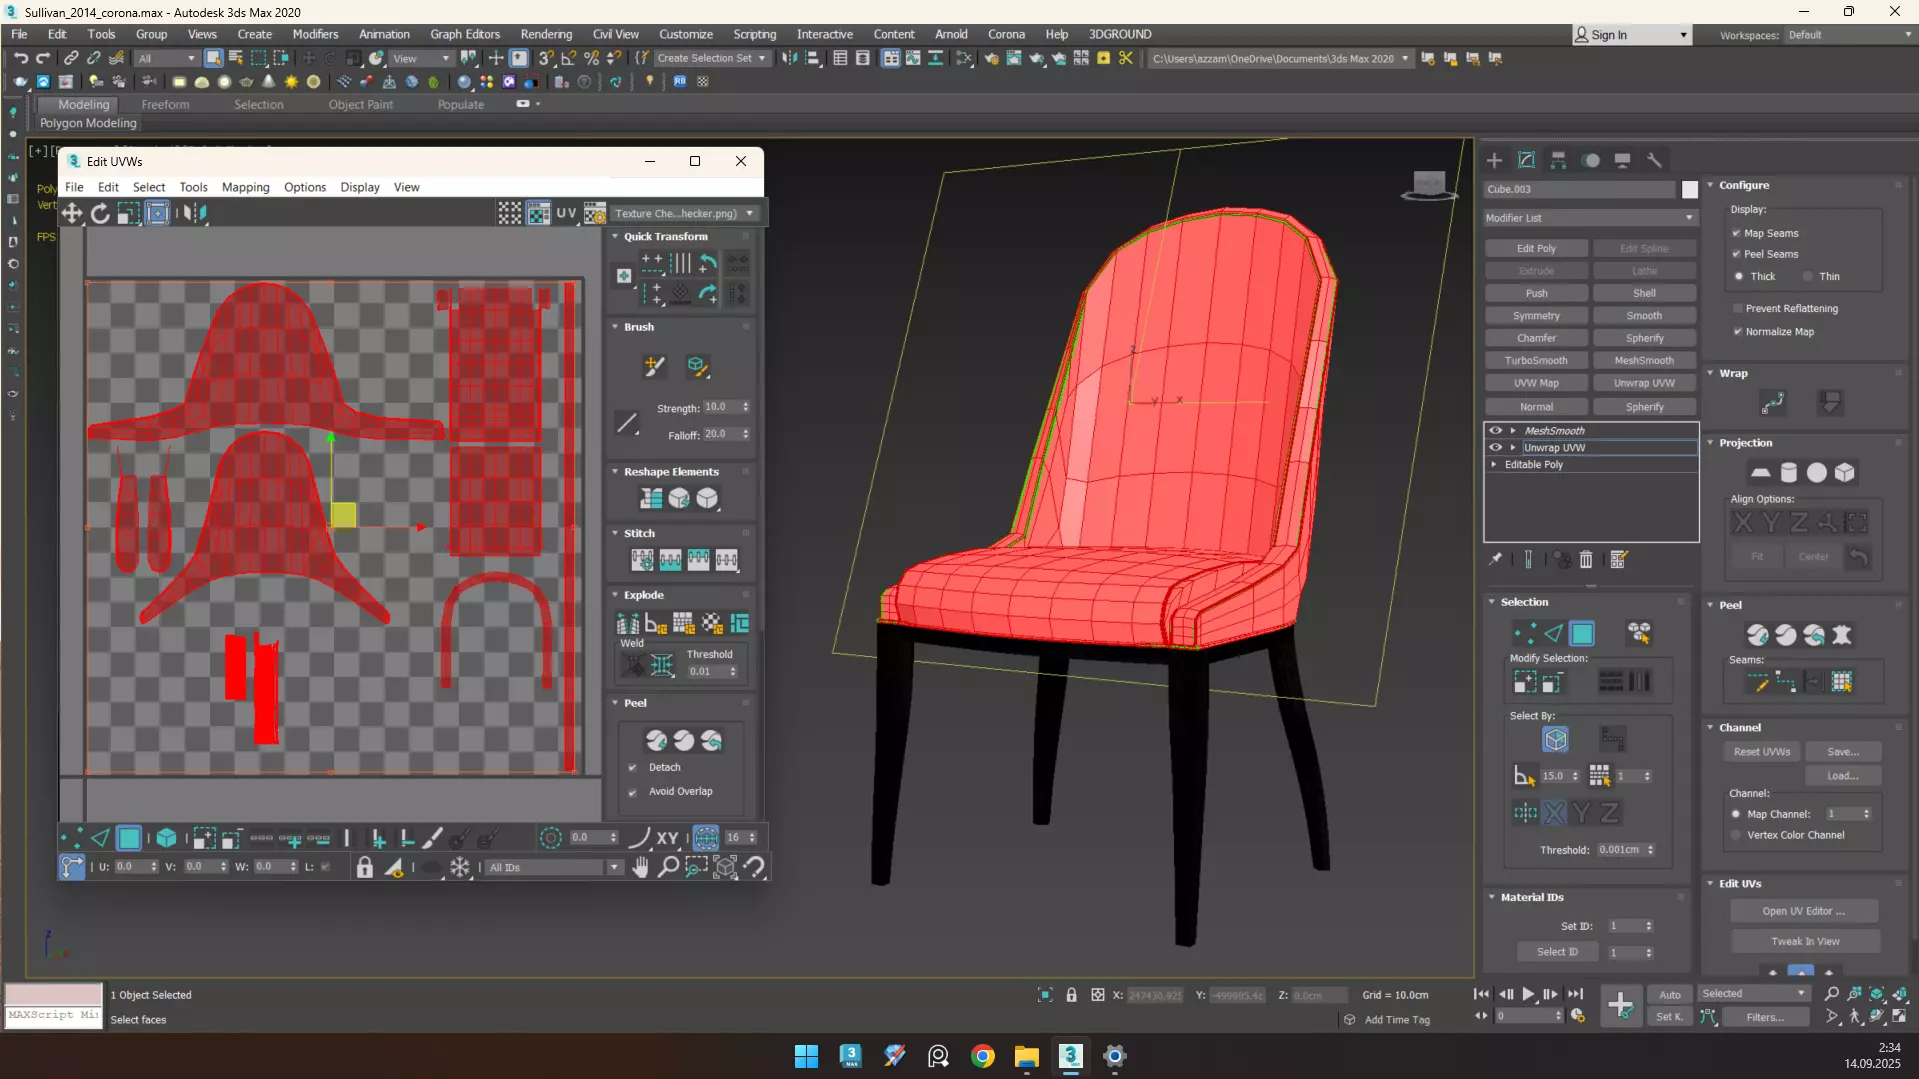Open the Create tab in command panel

coord(1494,160)
